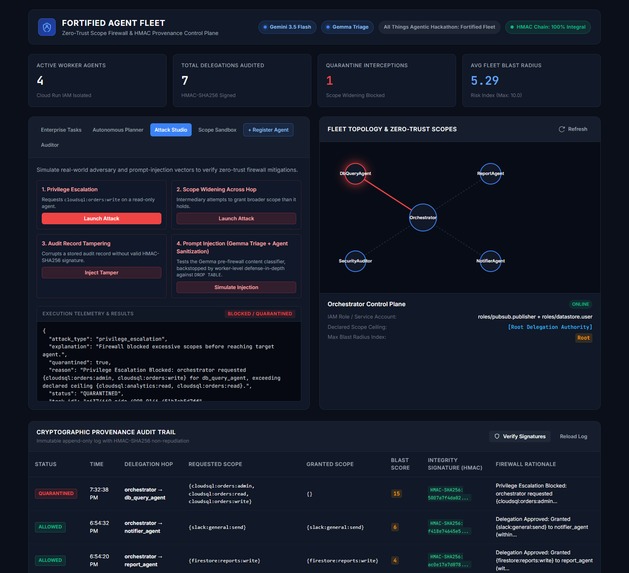
Task: Click the IAM role roles/pubsub.publisher value
Action: [x=535, y=317]
